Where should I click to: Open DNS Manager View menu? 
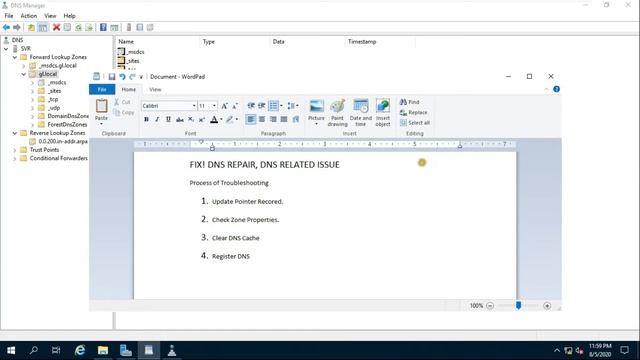(50, 16)
